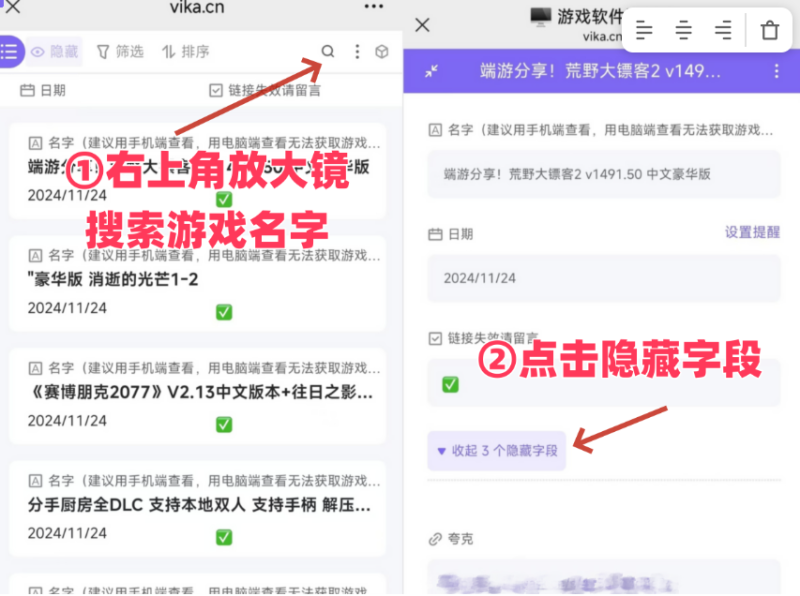Select the left alignment icon in the toolbar
The width and height of the screenshot is (800, 596).
pyautogui.click(x=644, y=30)
